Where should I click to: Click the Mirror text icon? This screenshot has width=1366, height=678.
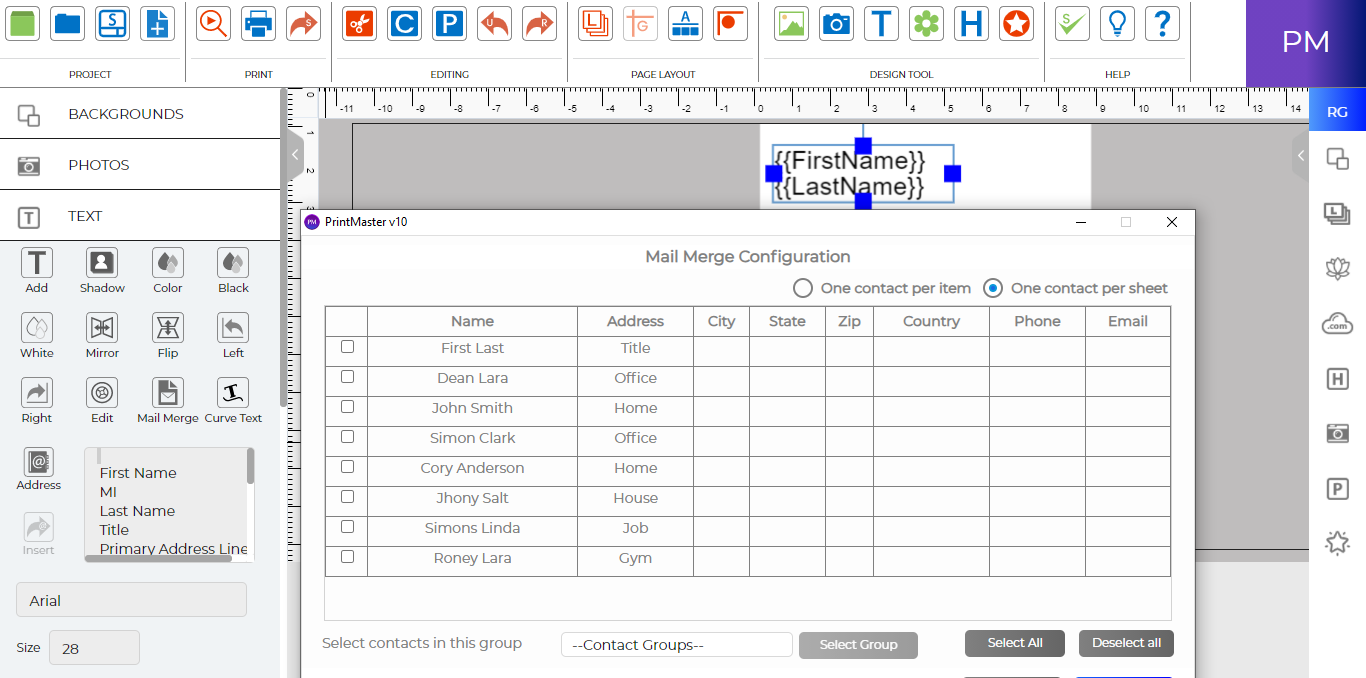pyautogui.click(x=102, y=328)
